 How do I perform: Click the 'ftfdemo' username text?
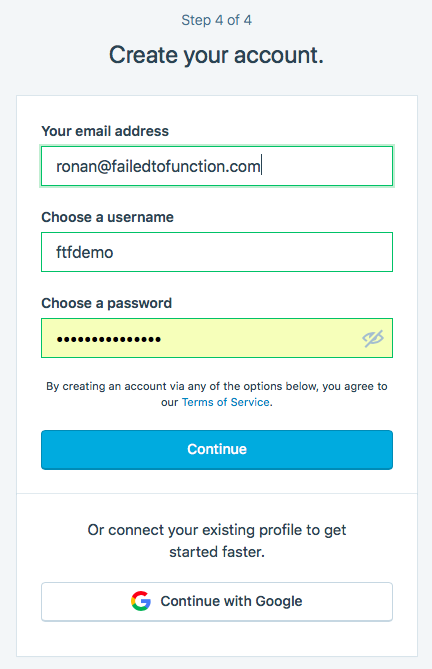click(84, 252)
